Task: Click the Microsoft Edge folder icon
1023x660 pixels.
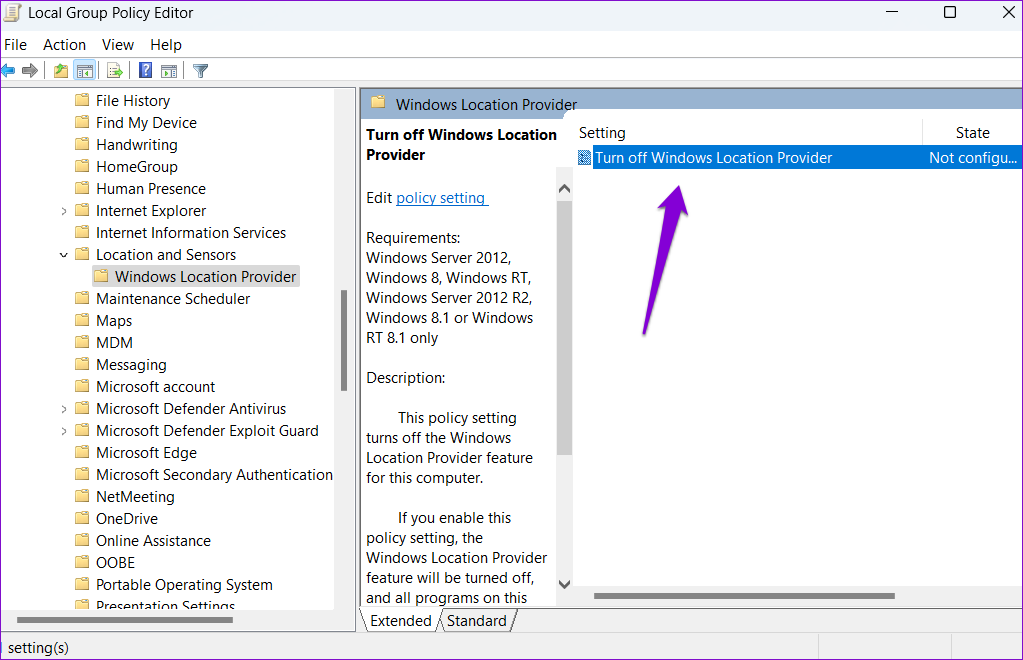Action: [82, 453]
